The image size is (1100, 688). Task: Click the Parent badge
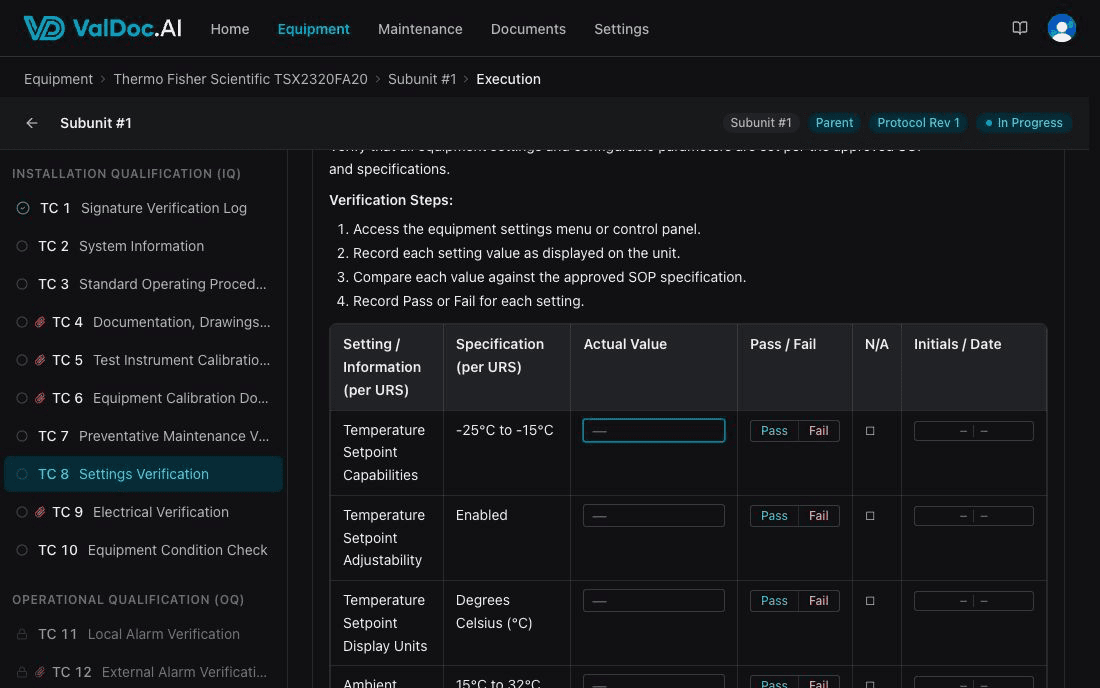click(x=834, y=123)
